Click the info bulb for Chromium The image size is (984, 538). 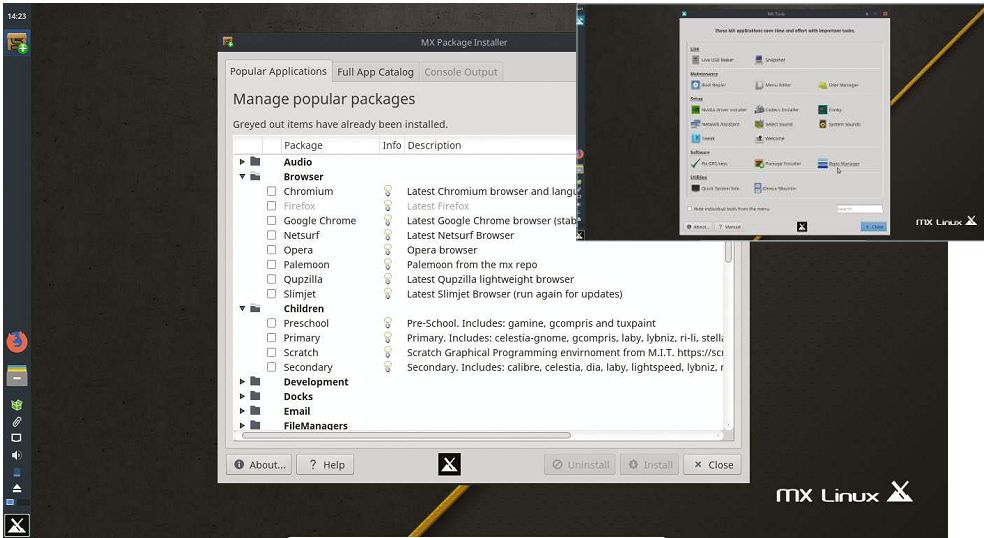pos(388,191)
